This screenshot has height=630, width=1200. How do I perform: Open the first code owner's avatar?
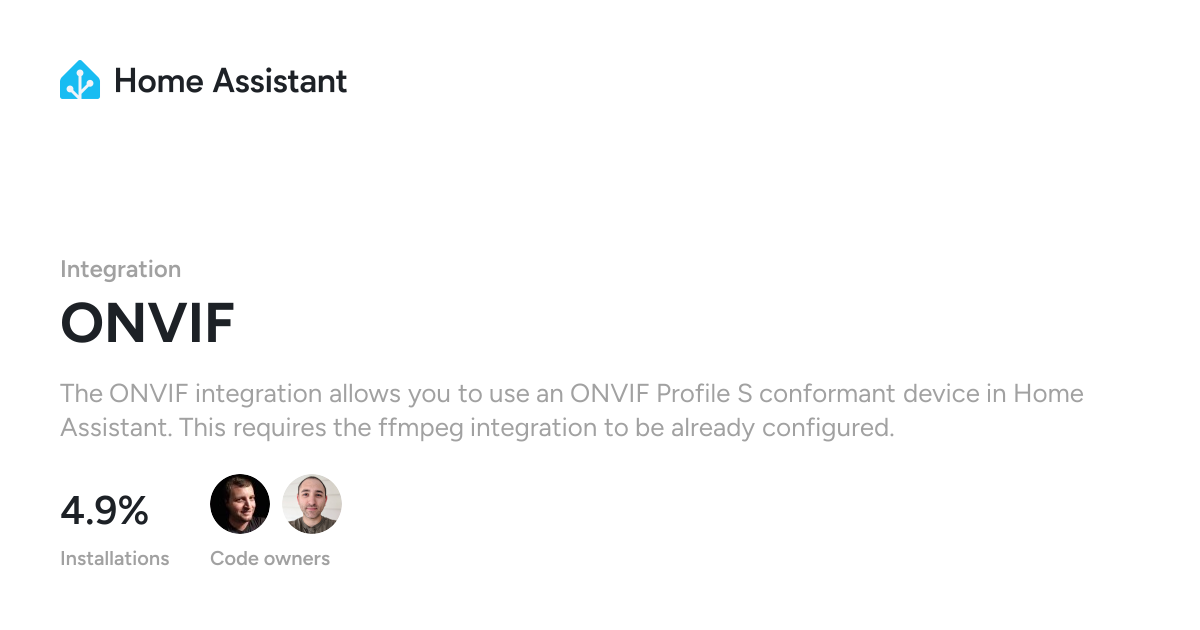coord(240,504)
